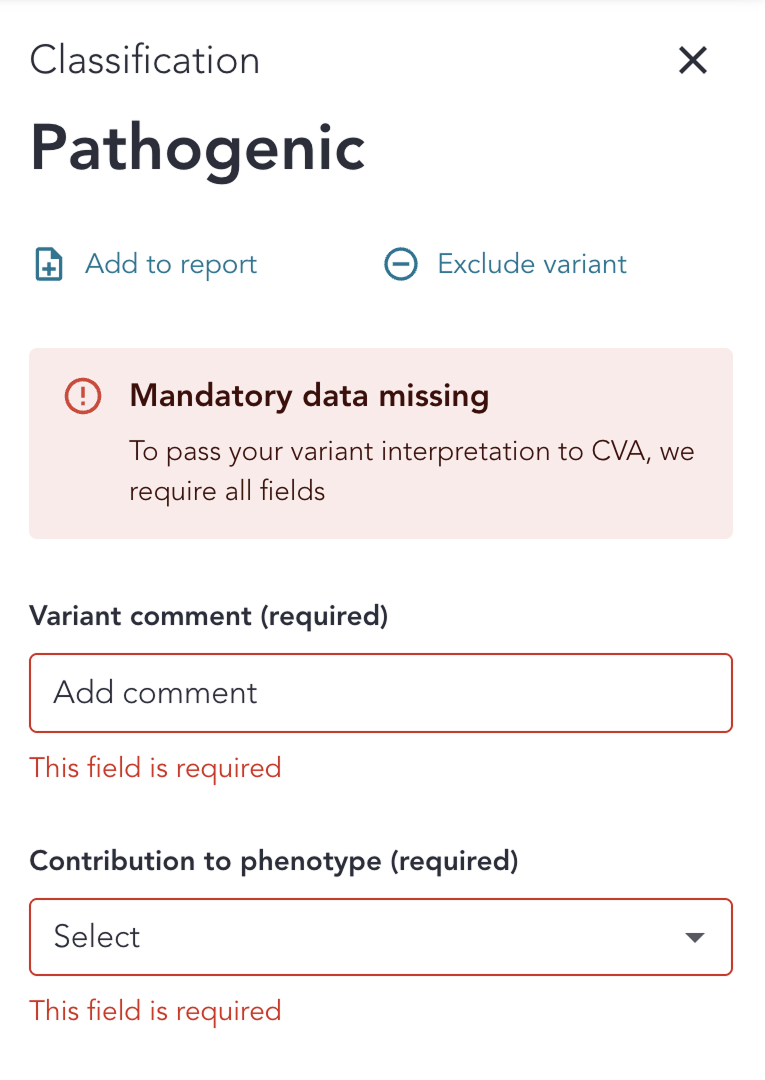Click the first This field is required message

[x=156, y=768]
